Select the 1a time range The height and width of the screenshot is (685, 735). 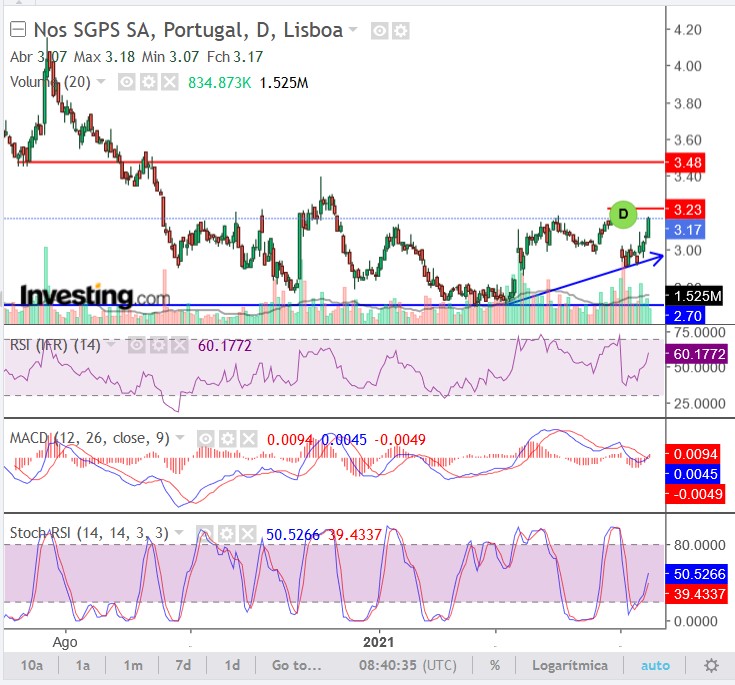82,665
